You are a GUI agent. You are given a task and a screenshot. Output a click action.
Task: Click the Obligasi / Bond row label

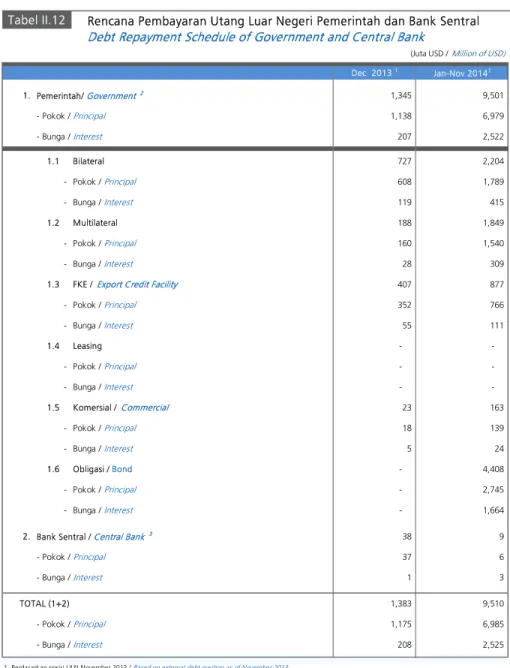coord(102,469)
